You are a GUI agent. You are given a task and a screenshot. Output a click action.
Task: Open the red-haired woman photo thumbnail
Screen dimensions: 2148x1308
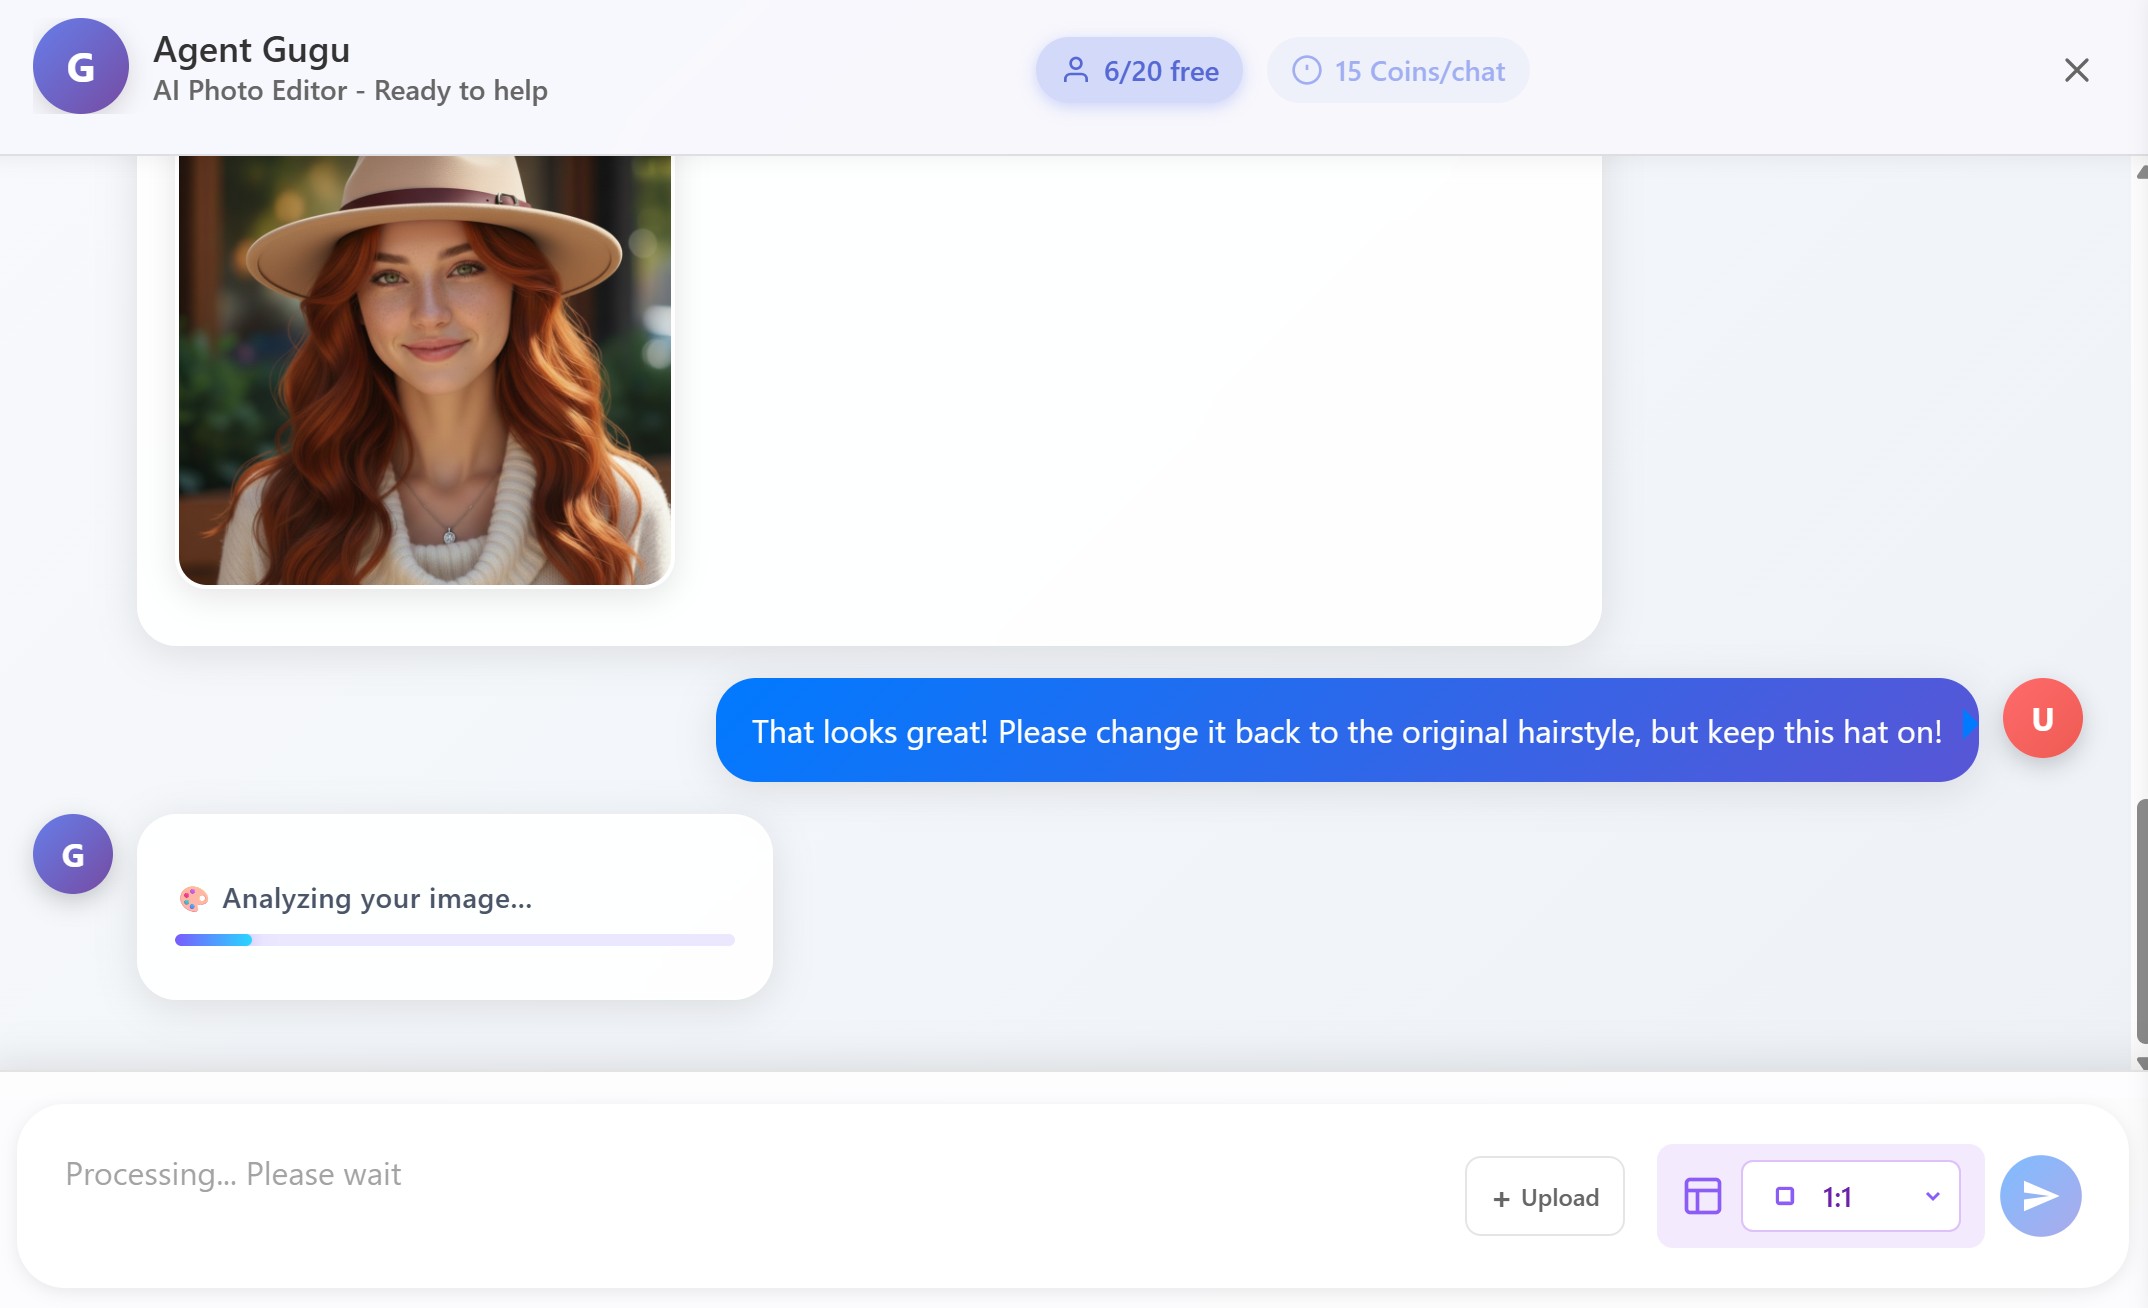pyautogui.click(x=425, y=370)
